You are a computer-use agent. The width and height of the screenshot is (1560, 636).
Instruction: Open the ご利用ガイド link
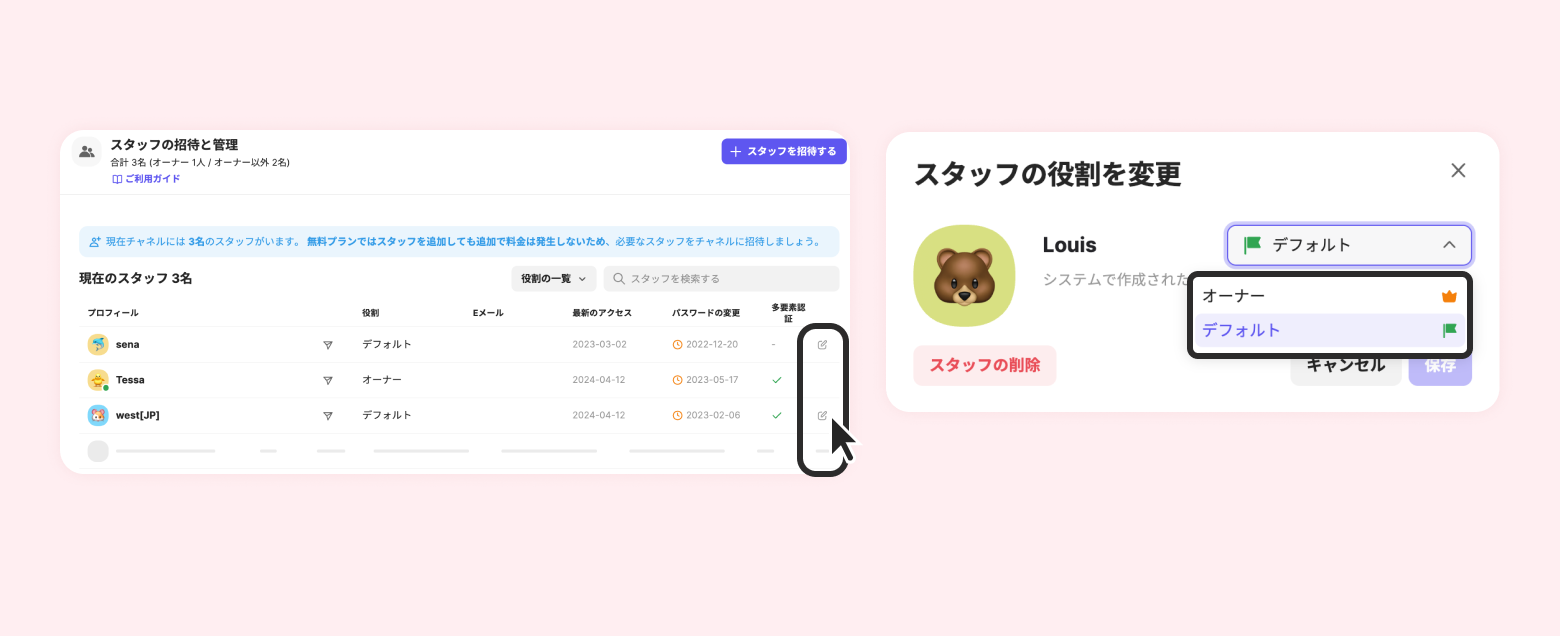point(146,179)
